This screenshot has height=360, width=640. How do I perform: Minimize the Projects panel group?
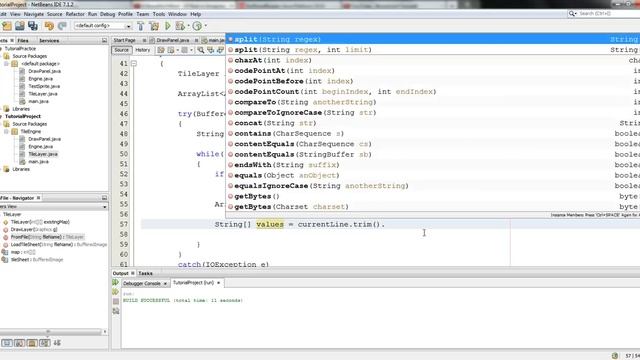[x=104, y=40]
